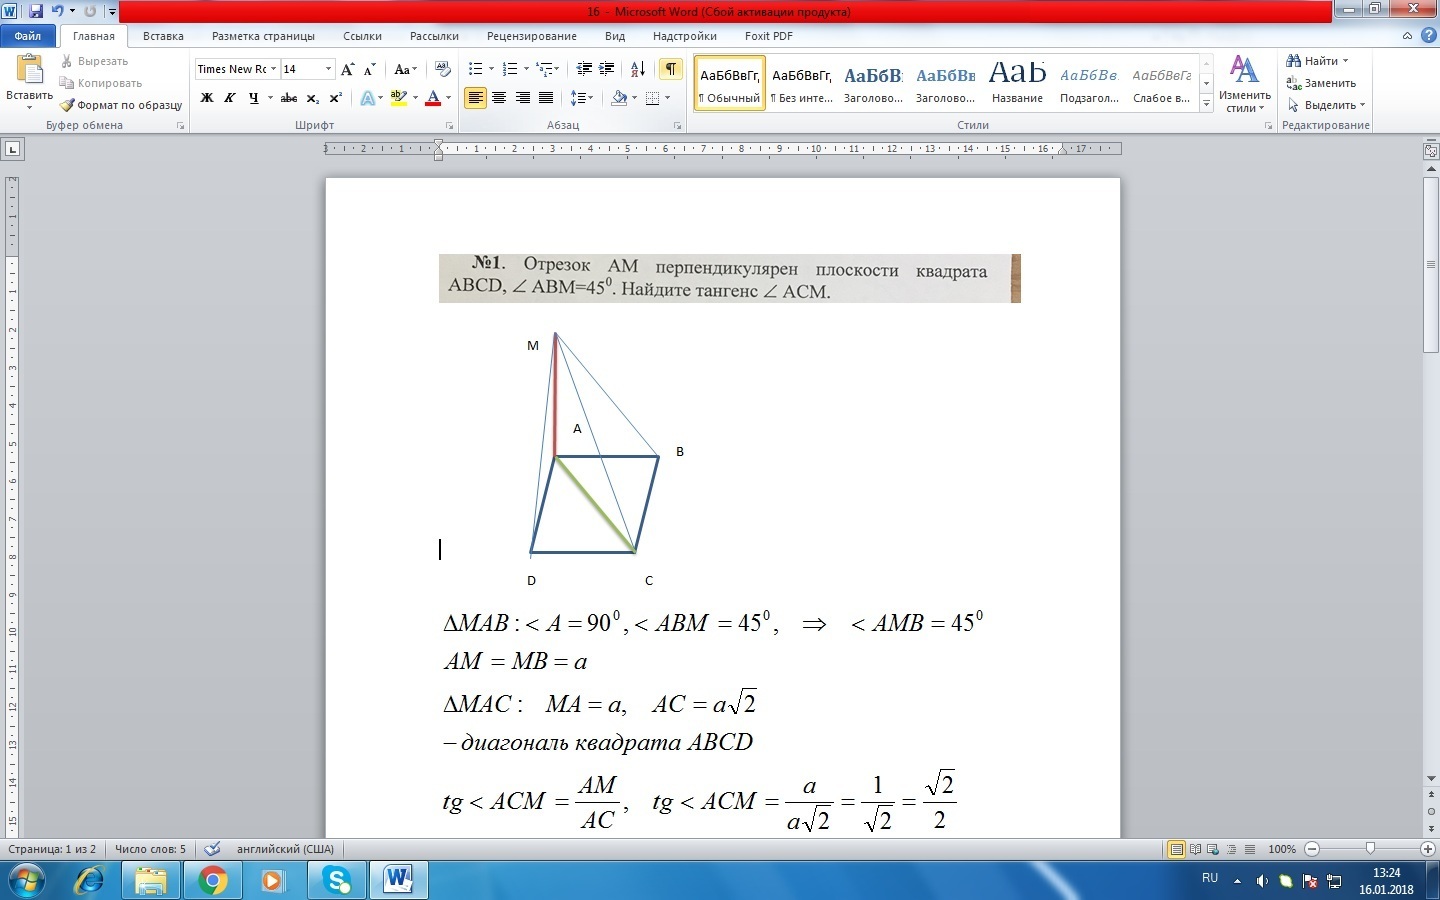Open the Файл tab
The image size is (1440, 900).
click(x=28, y=36)
